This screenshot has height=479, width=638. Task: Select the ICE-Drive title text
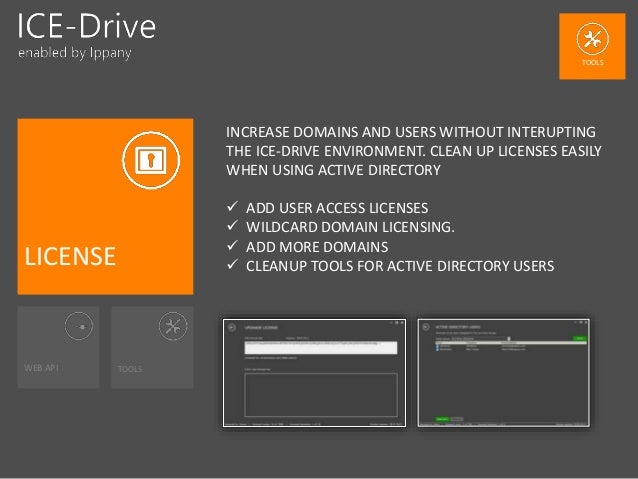(x=86, y=26)
